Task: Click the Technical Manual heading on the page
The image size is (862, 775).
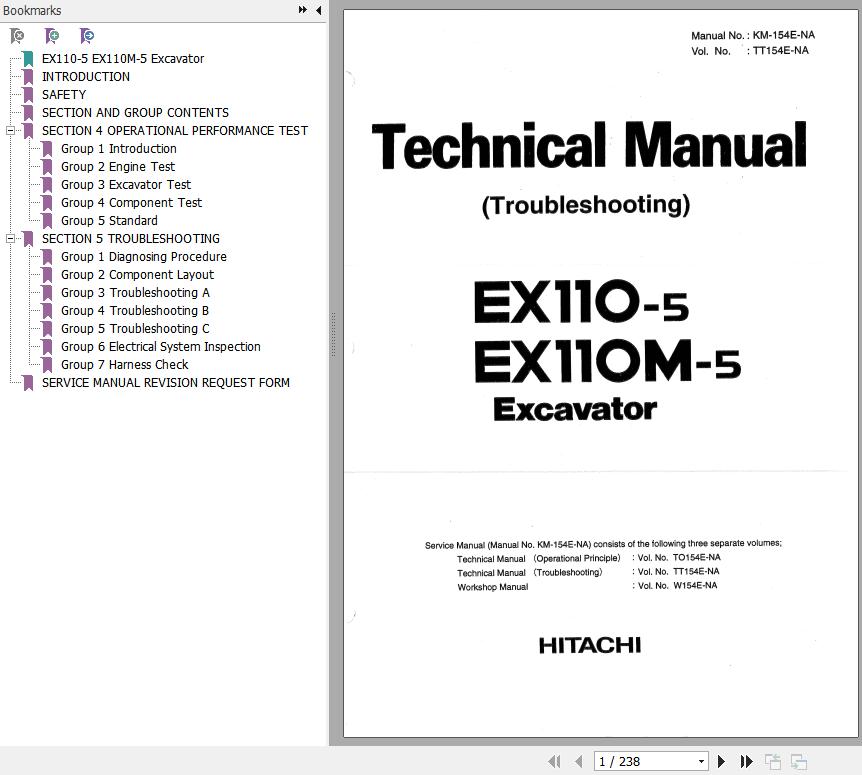Action: tap(589, 146)
